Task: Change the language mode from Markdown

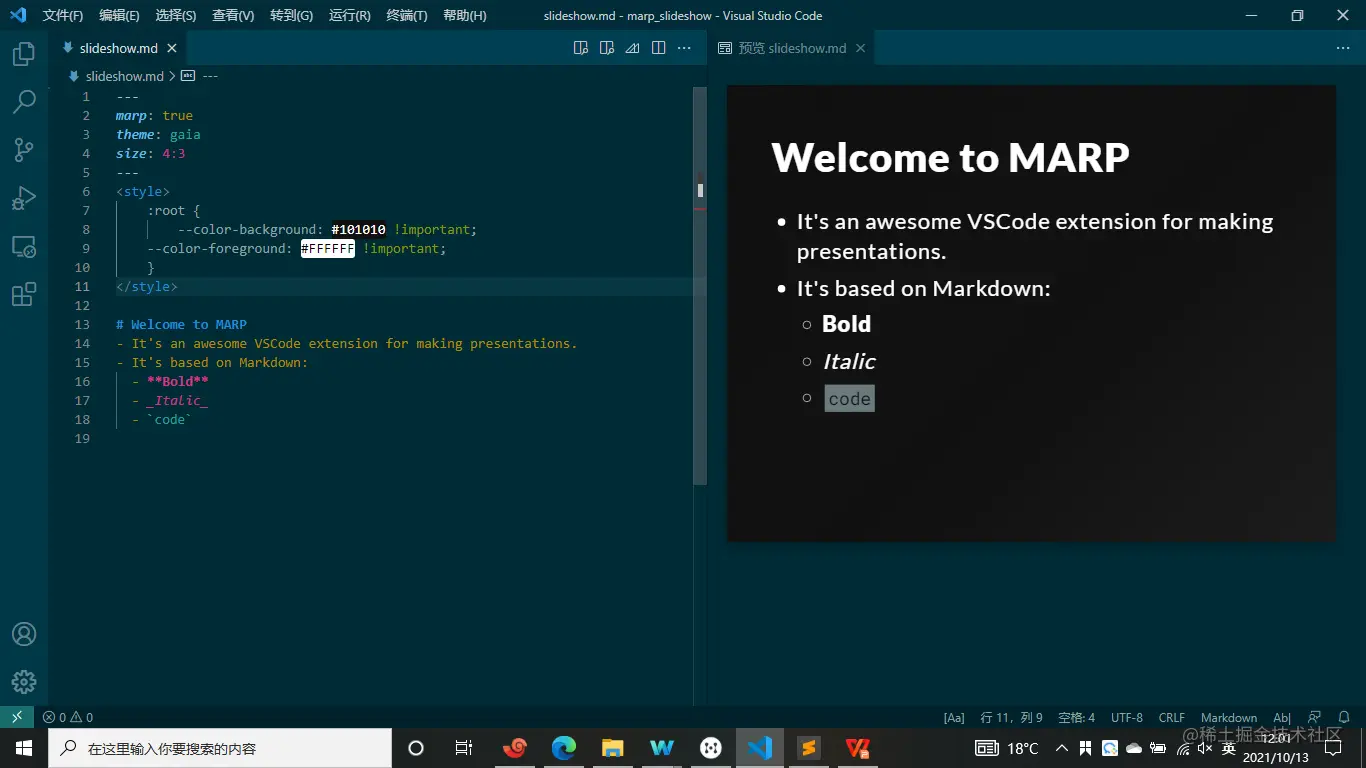Action: point(1228,717)
